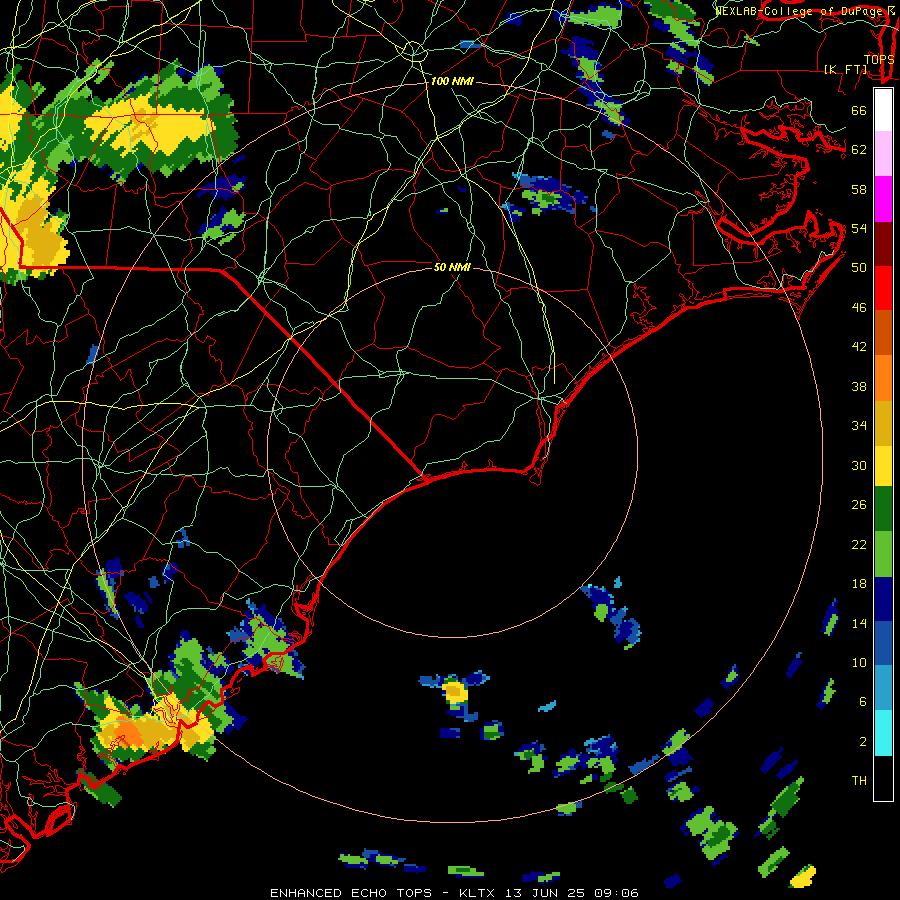Click the legend value '66'
900x900 pixels.
(859, 111)
